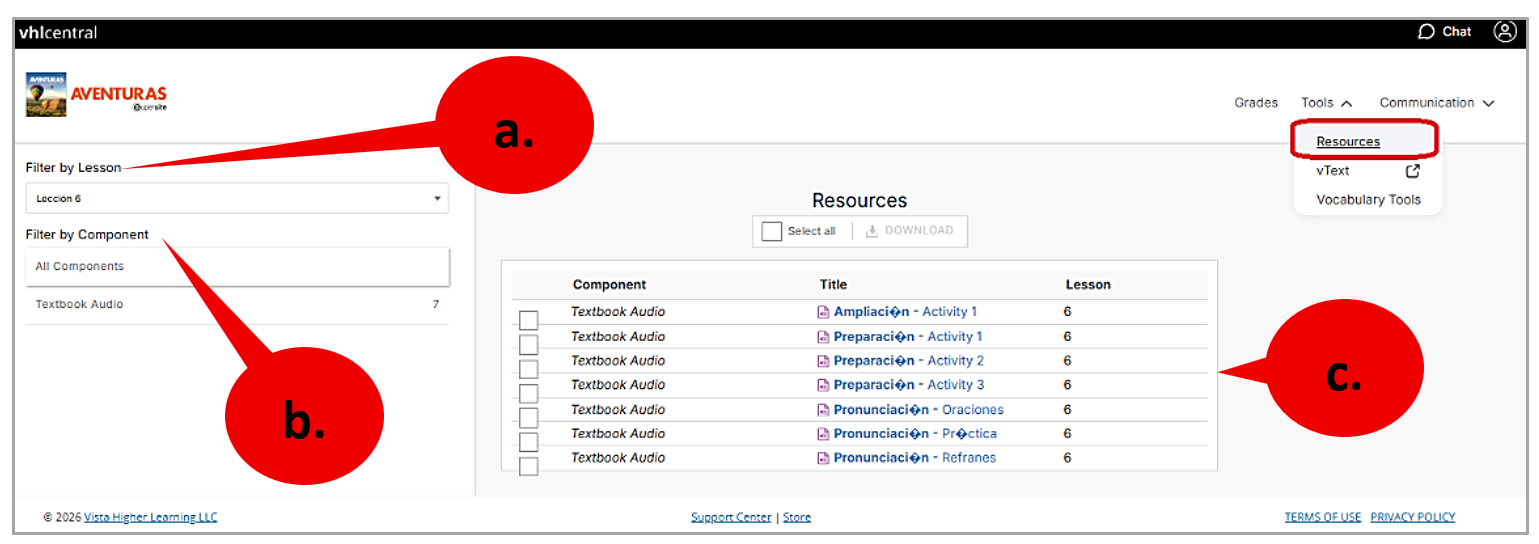
Task: Click the Aventuras book cover logo
Action: [46, 95]
